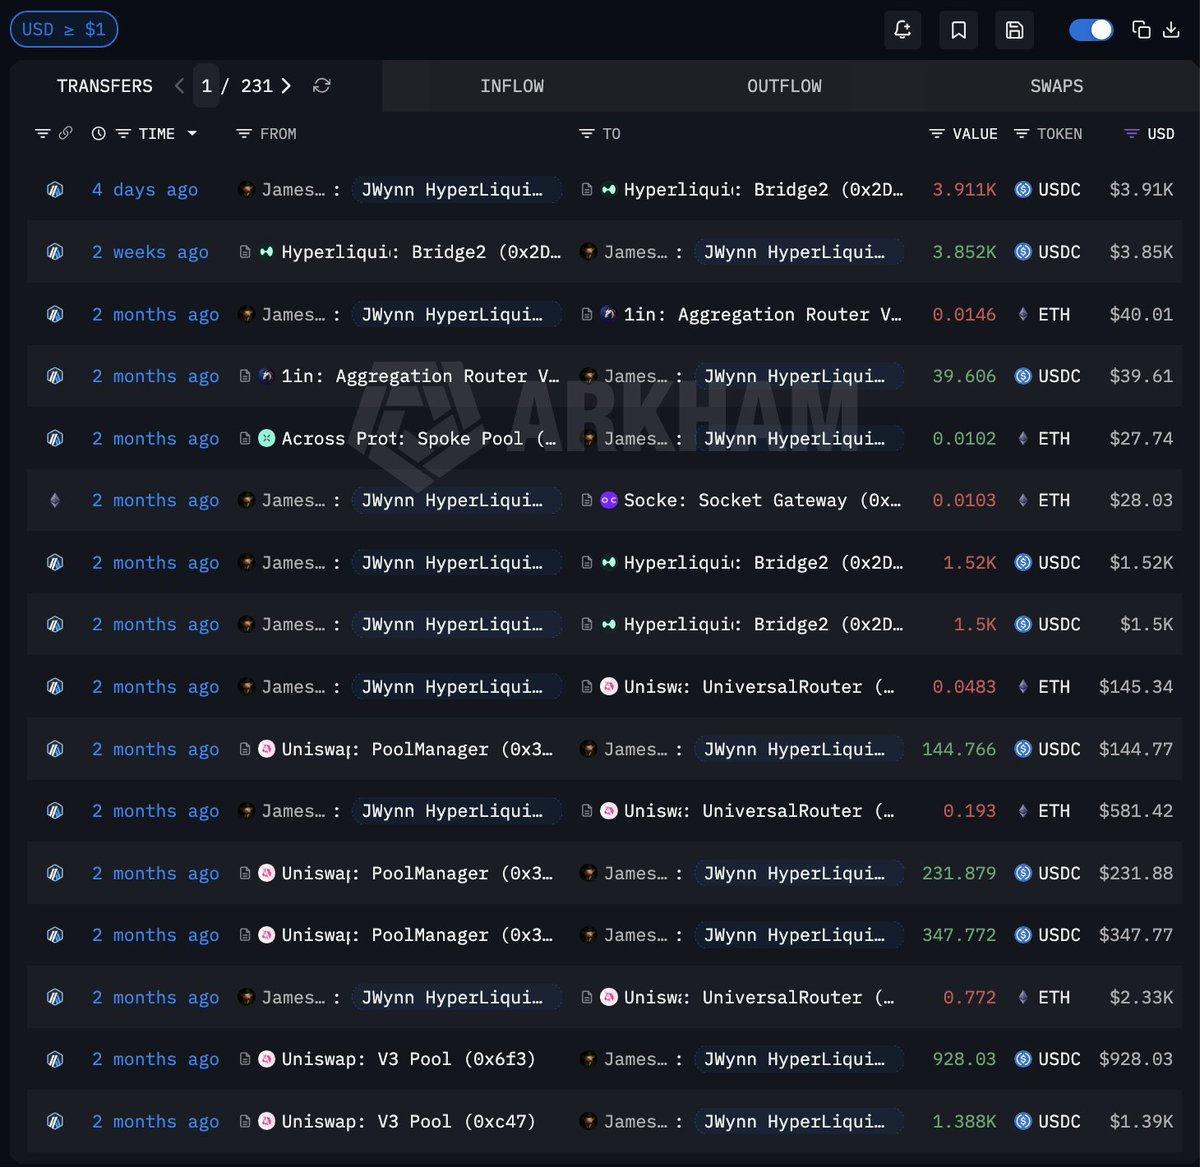
Task: Open the VALUE column filter
Action: pyautogui.click(x=937, y=133)
